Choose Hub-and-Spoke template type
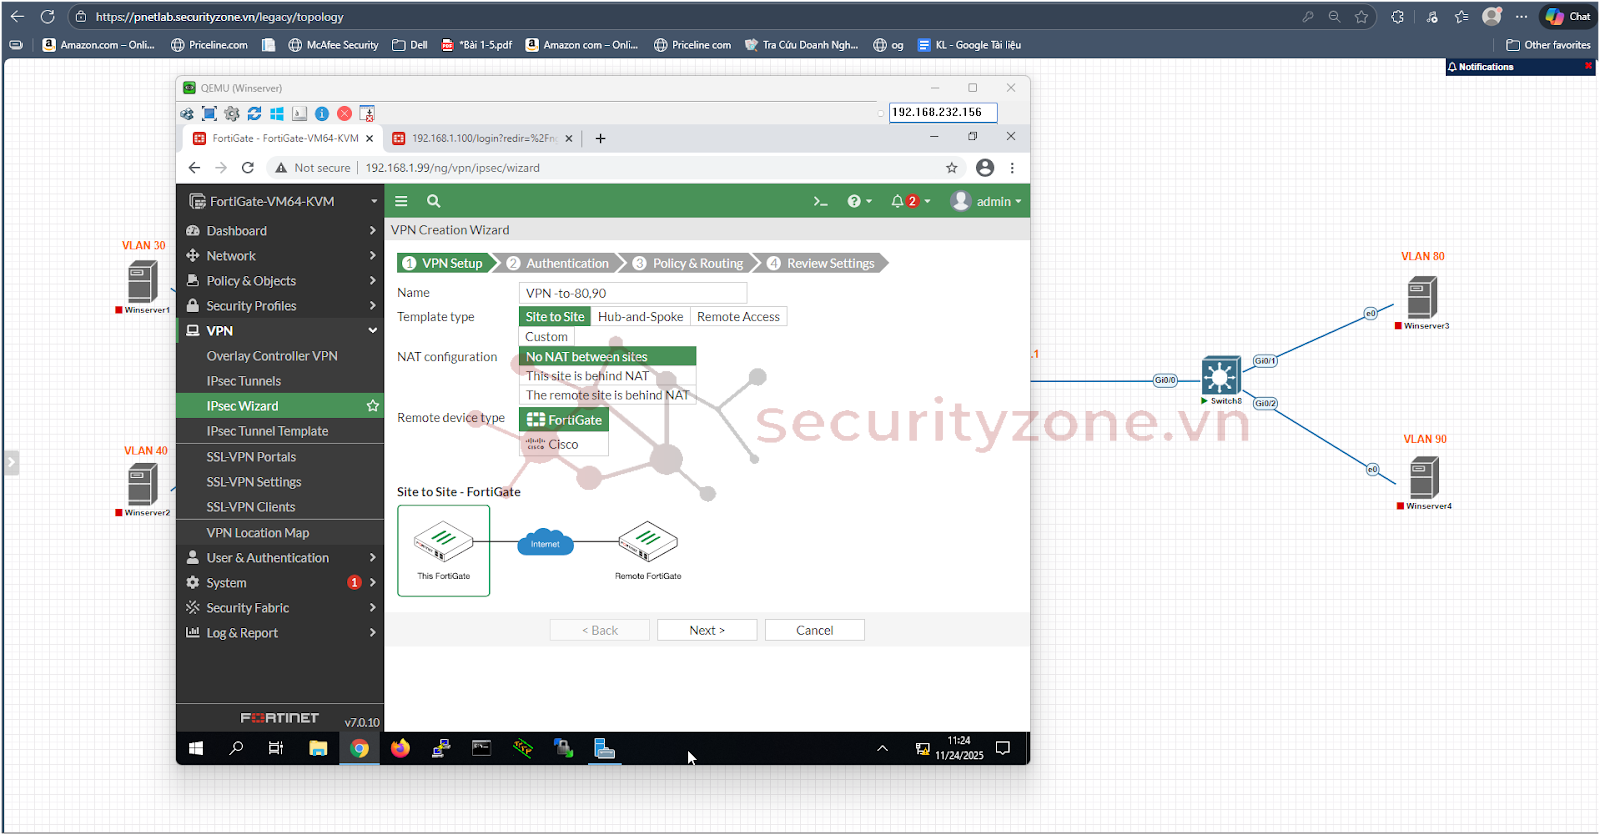The width and height of the screenshot is (1600, 835). (640, 317)
